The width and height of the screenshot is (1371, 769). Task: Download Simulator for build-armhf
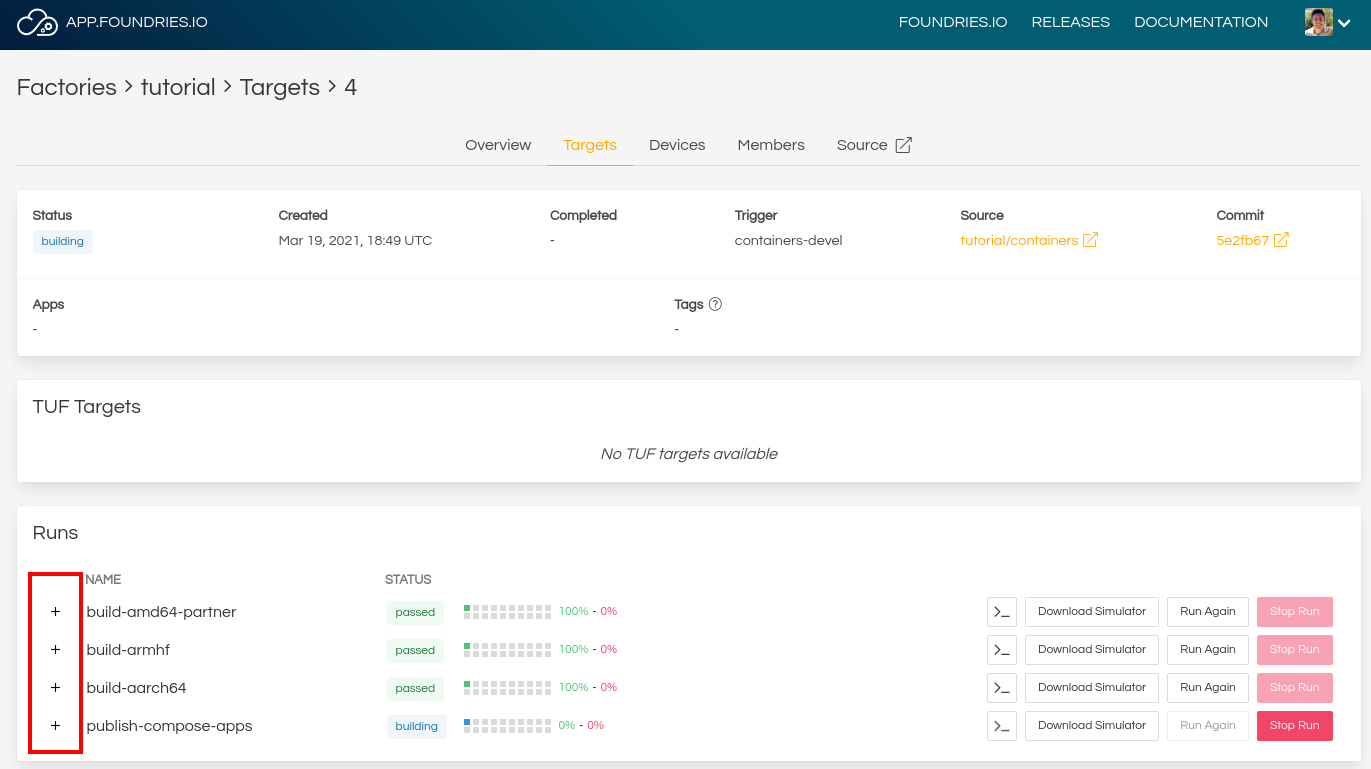[x=1092, y=650]
